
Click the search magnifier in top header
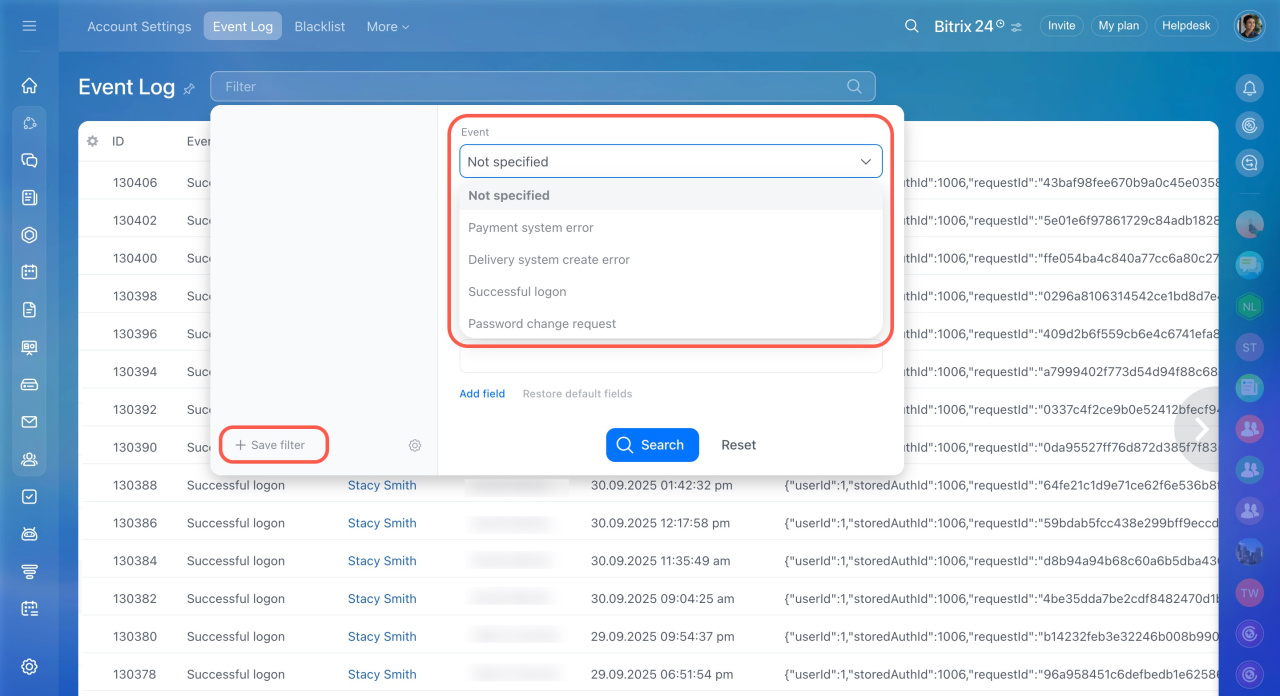click(911, 26)
